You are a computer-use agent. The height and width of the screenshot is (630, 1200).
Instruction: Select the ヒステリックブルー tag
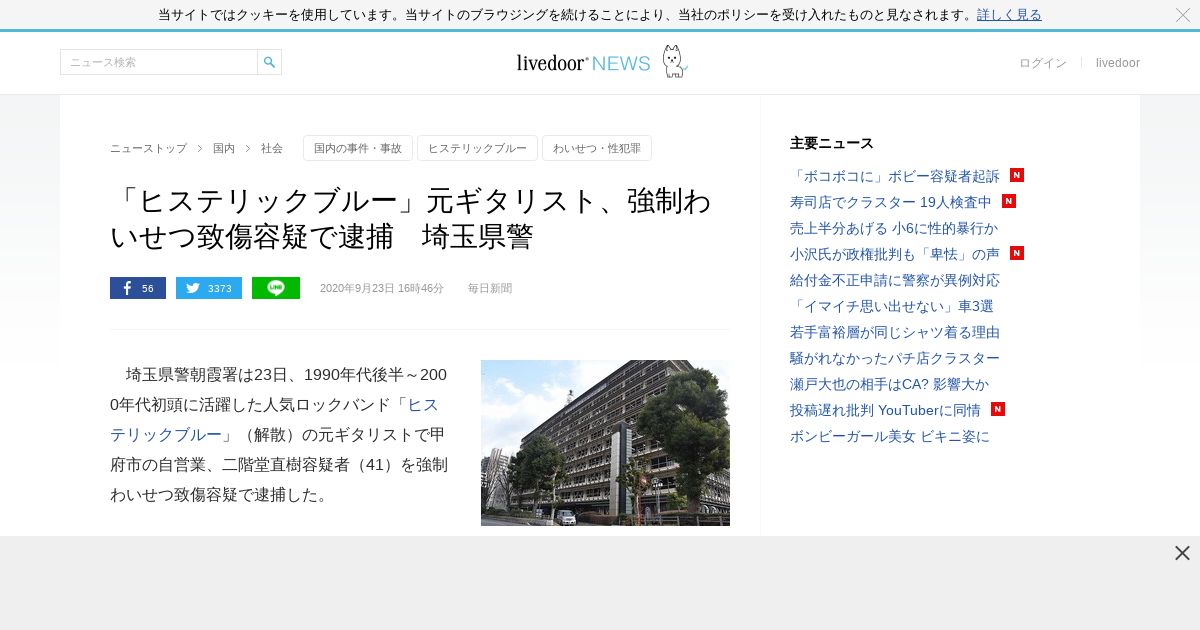(477, 148)
